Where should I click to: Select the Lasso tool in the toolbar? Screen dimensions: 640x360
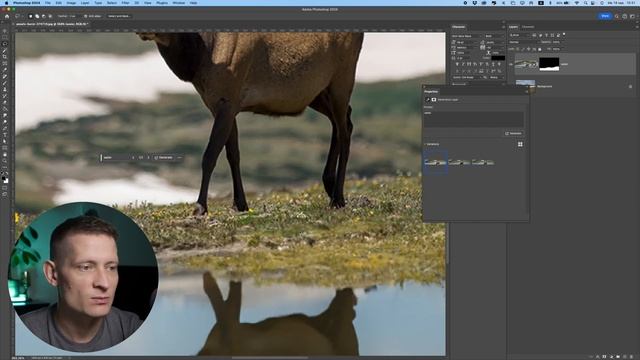coord(5,44)
